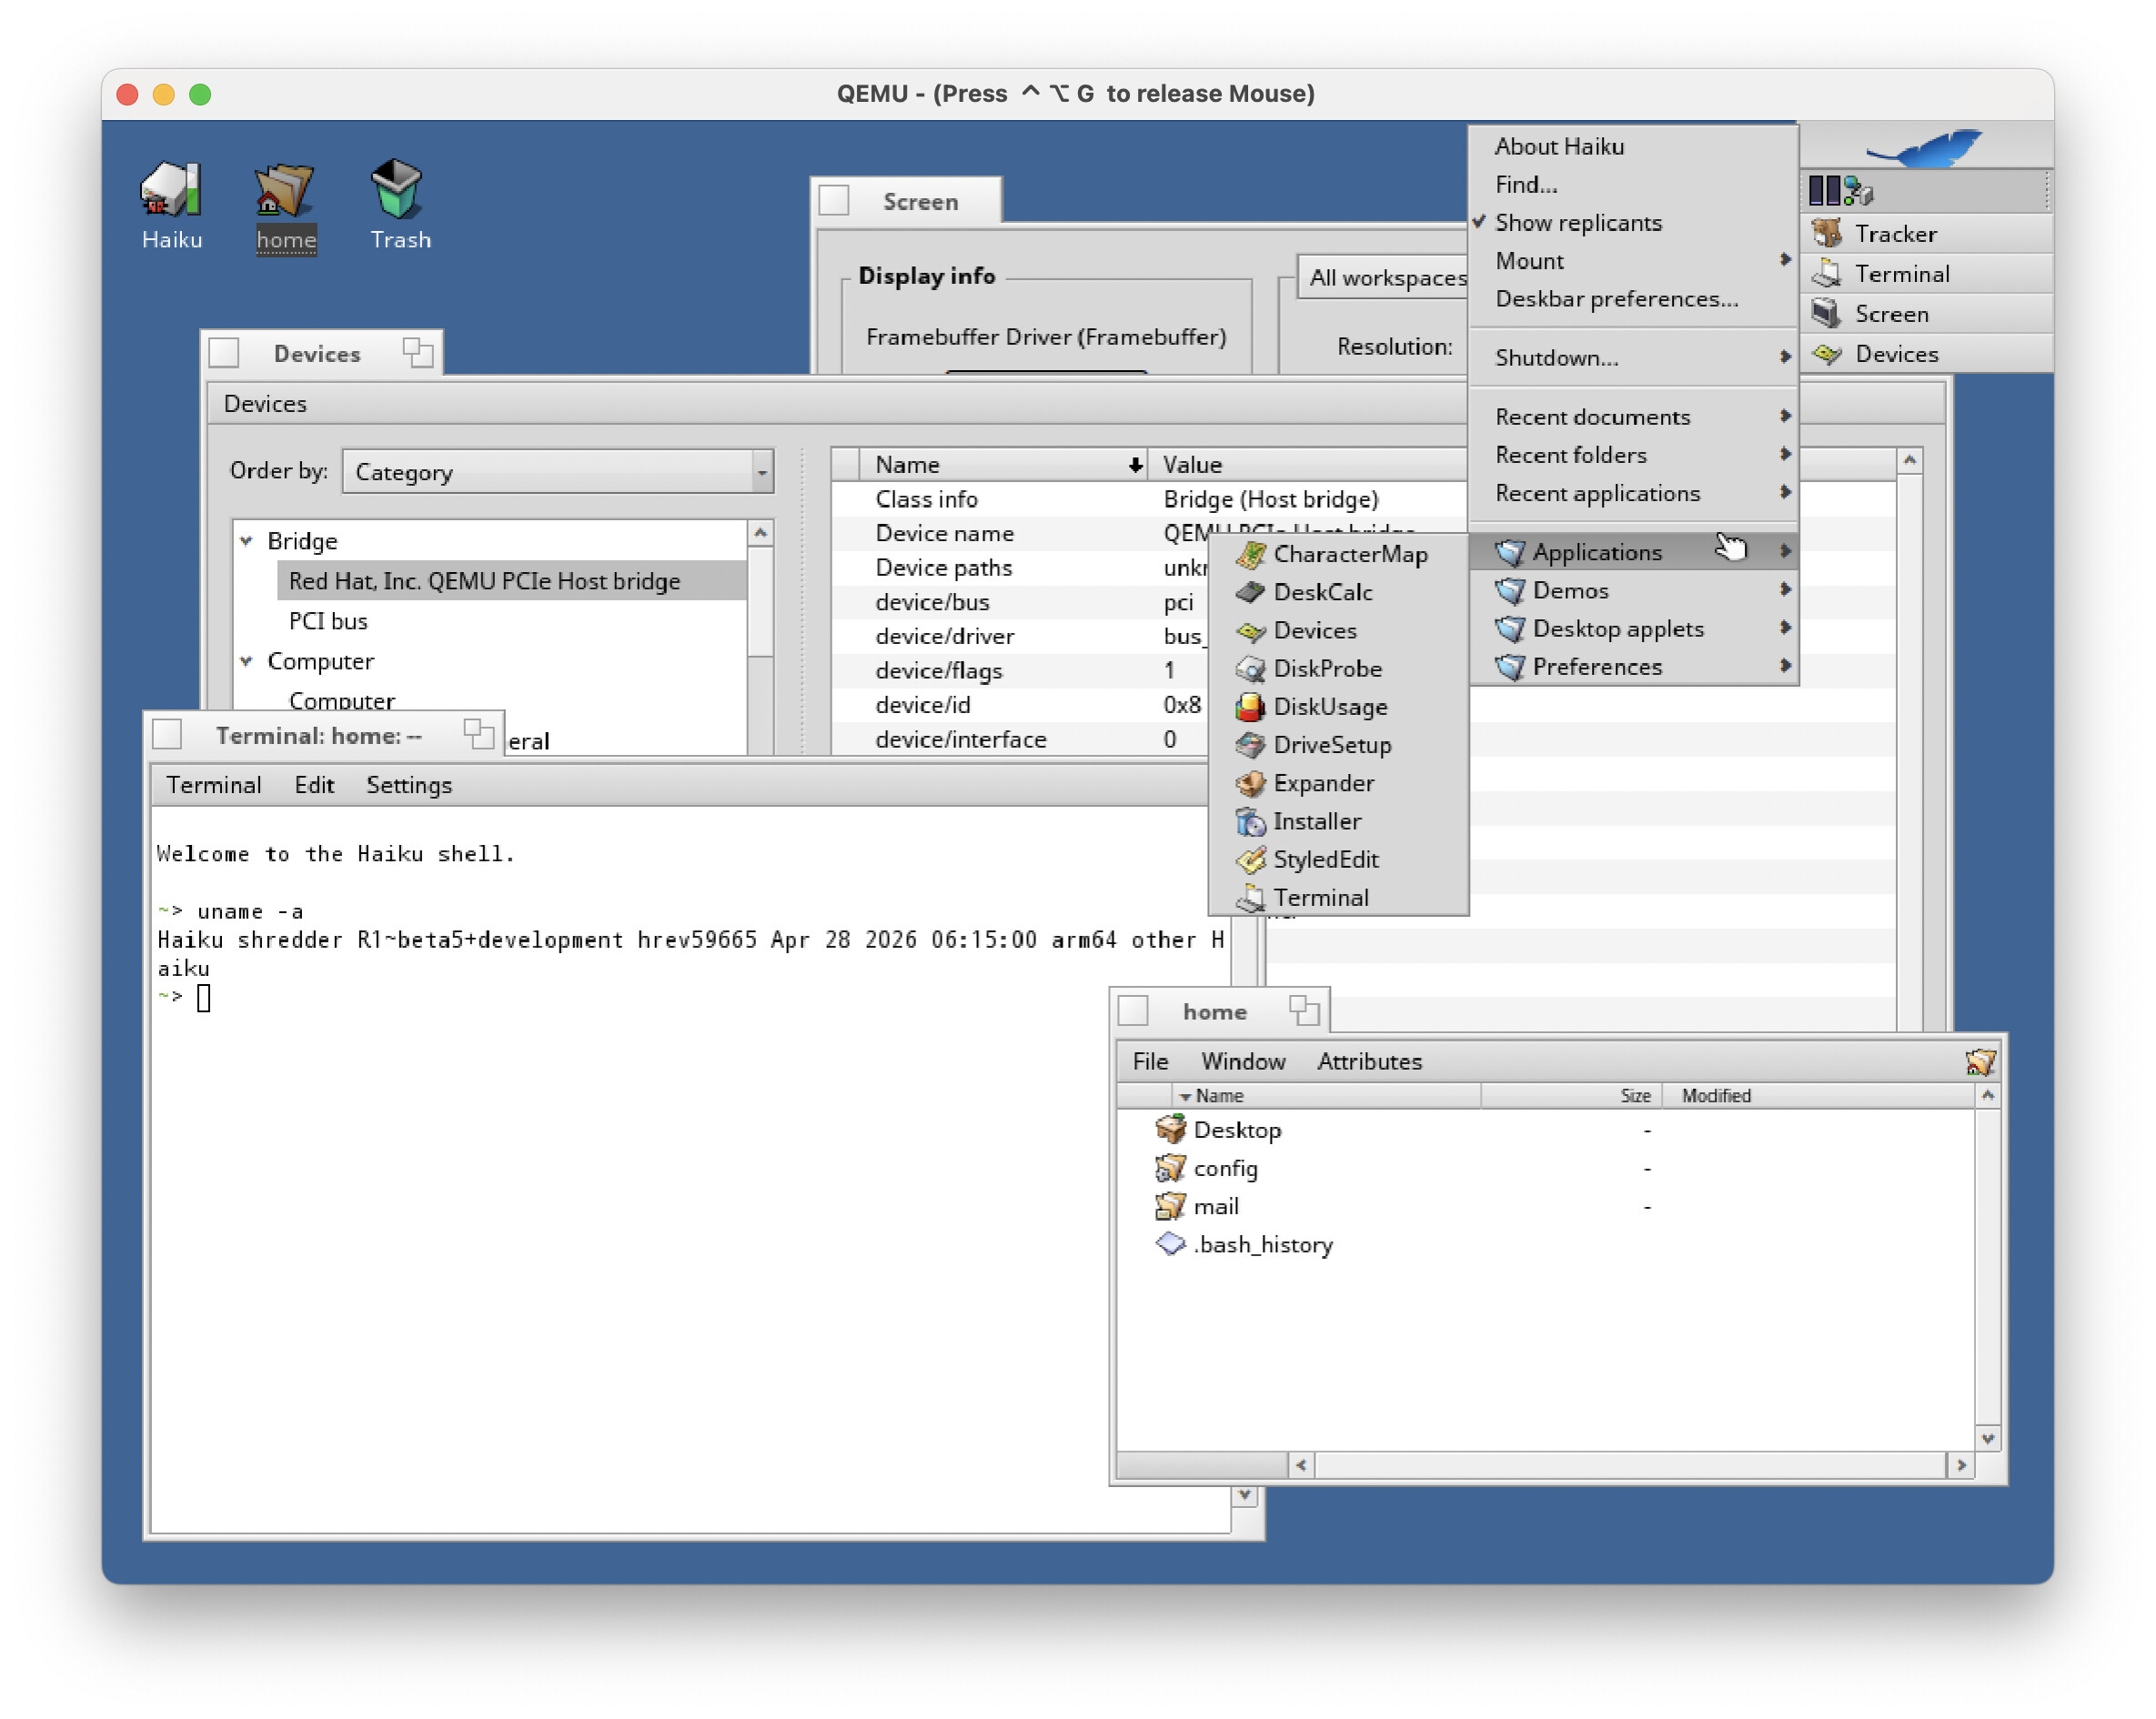Image resolution: width=2156 pixels, height=1719 pixels.
Task: Select PCI bus in the device tree
Action: pos(328,621)
